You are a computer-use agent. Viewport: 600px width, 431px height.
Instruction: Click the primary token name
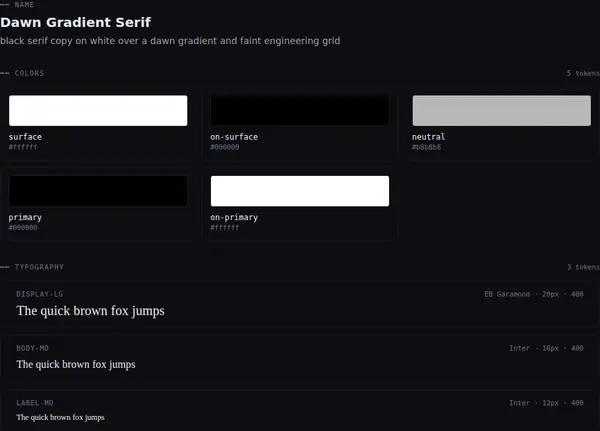point(25,217)
